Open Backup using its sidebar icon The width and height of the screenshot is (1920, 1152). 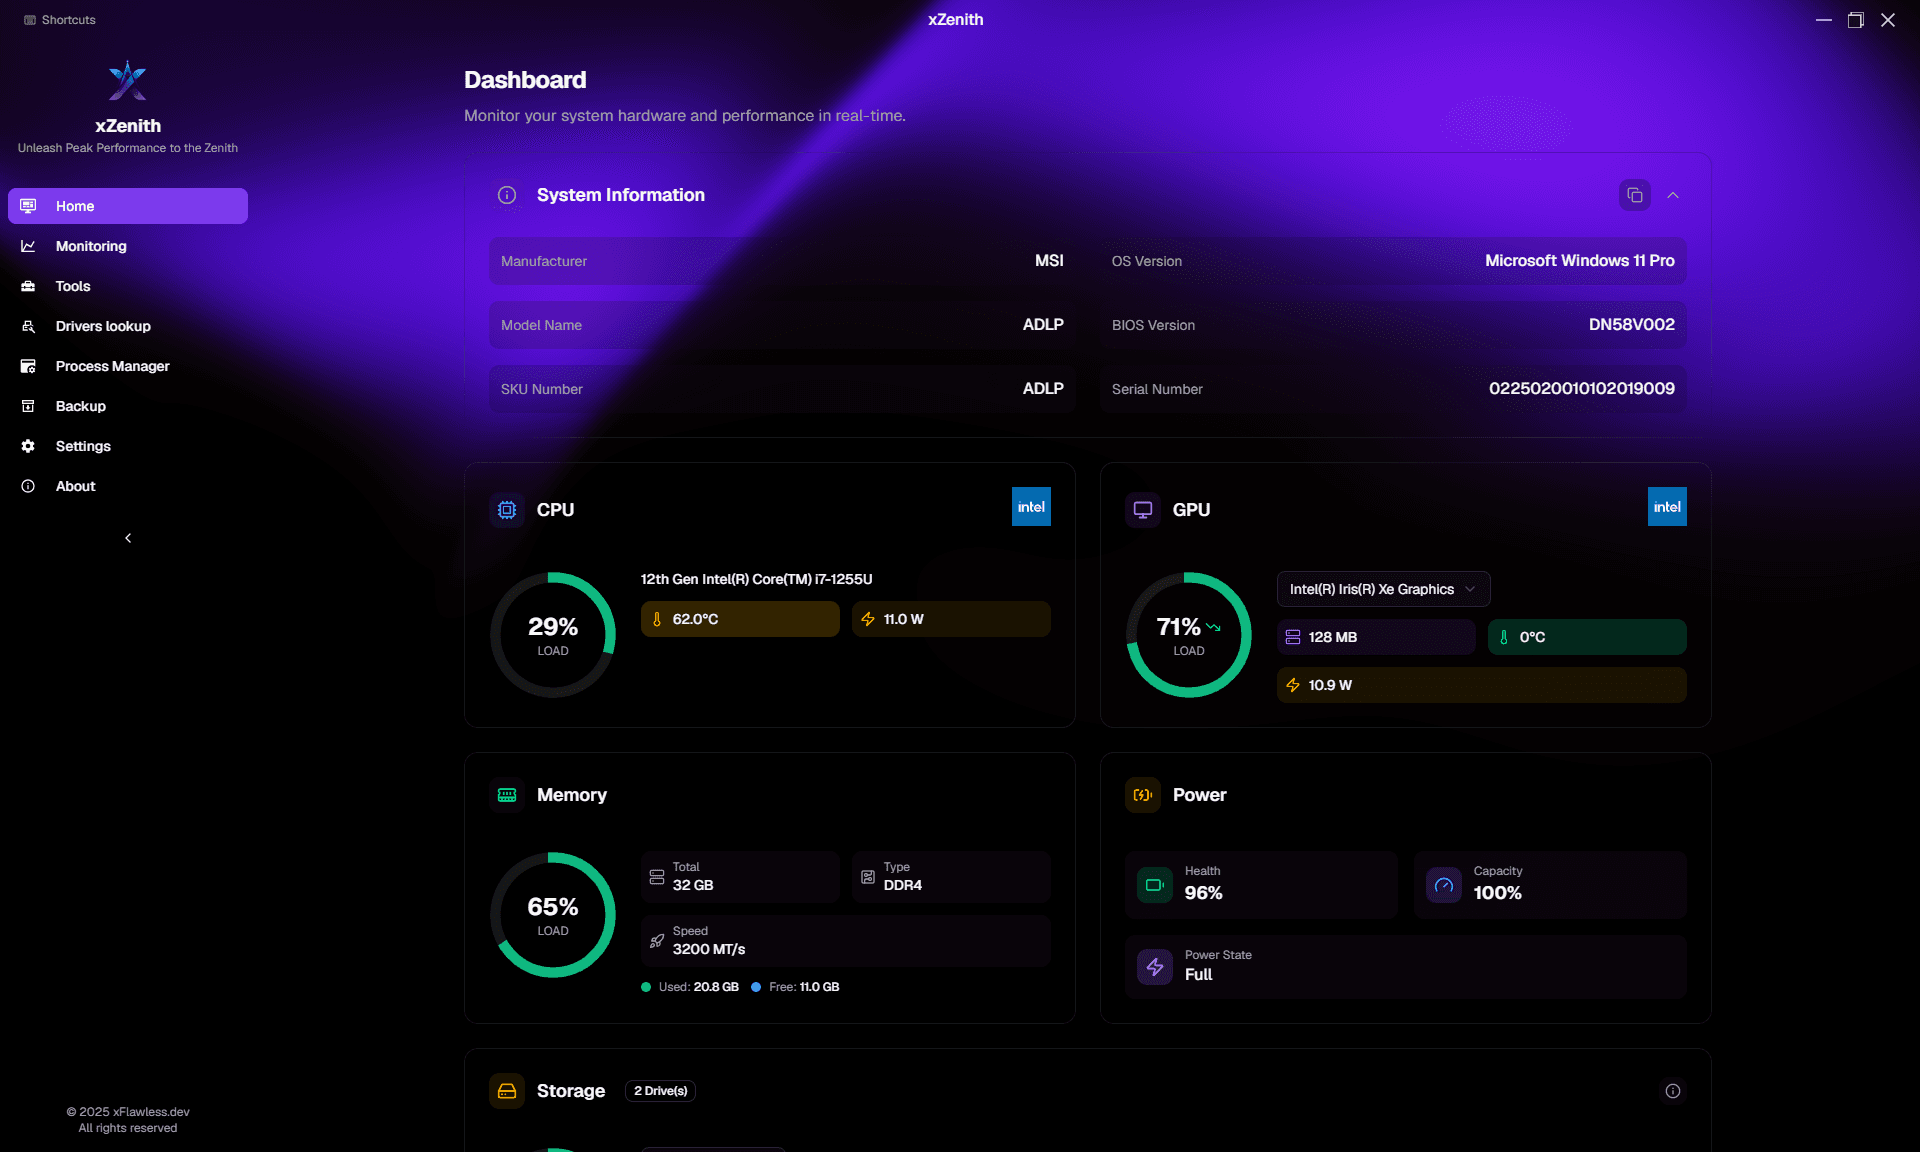point(29,406)
